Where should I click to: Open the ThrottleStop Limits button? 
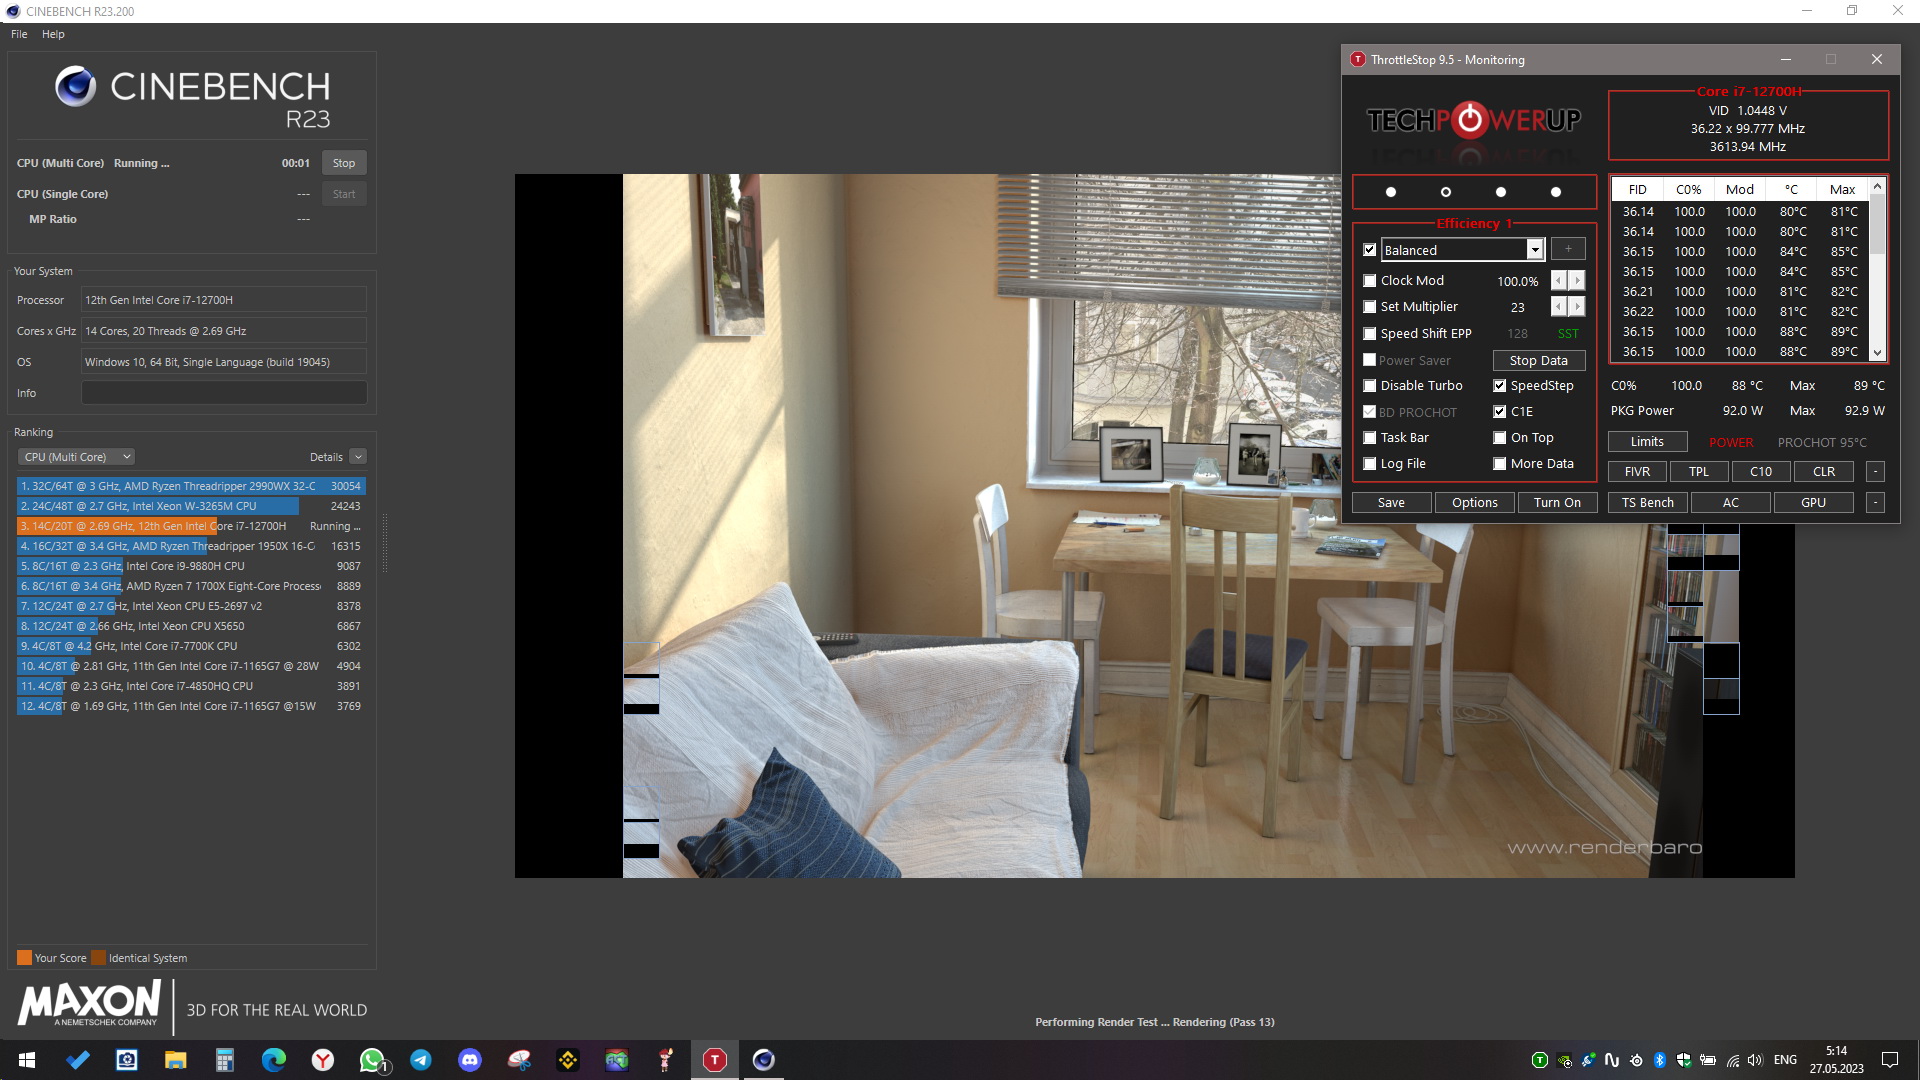[x=1647, y=442]
